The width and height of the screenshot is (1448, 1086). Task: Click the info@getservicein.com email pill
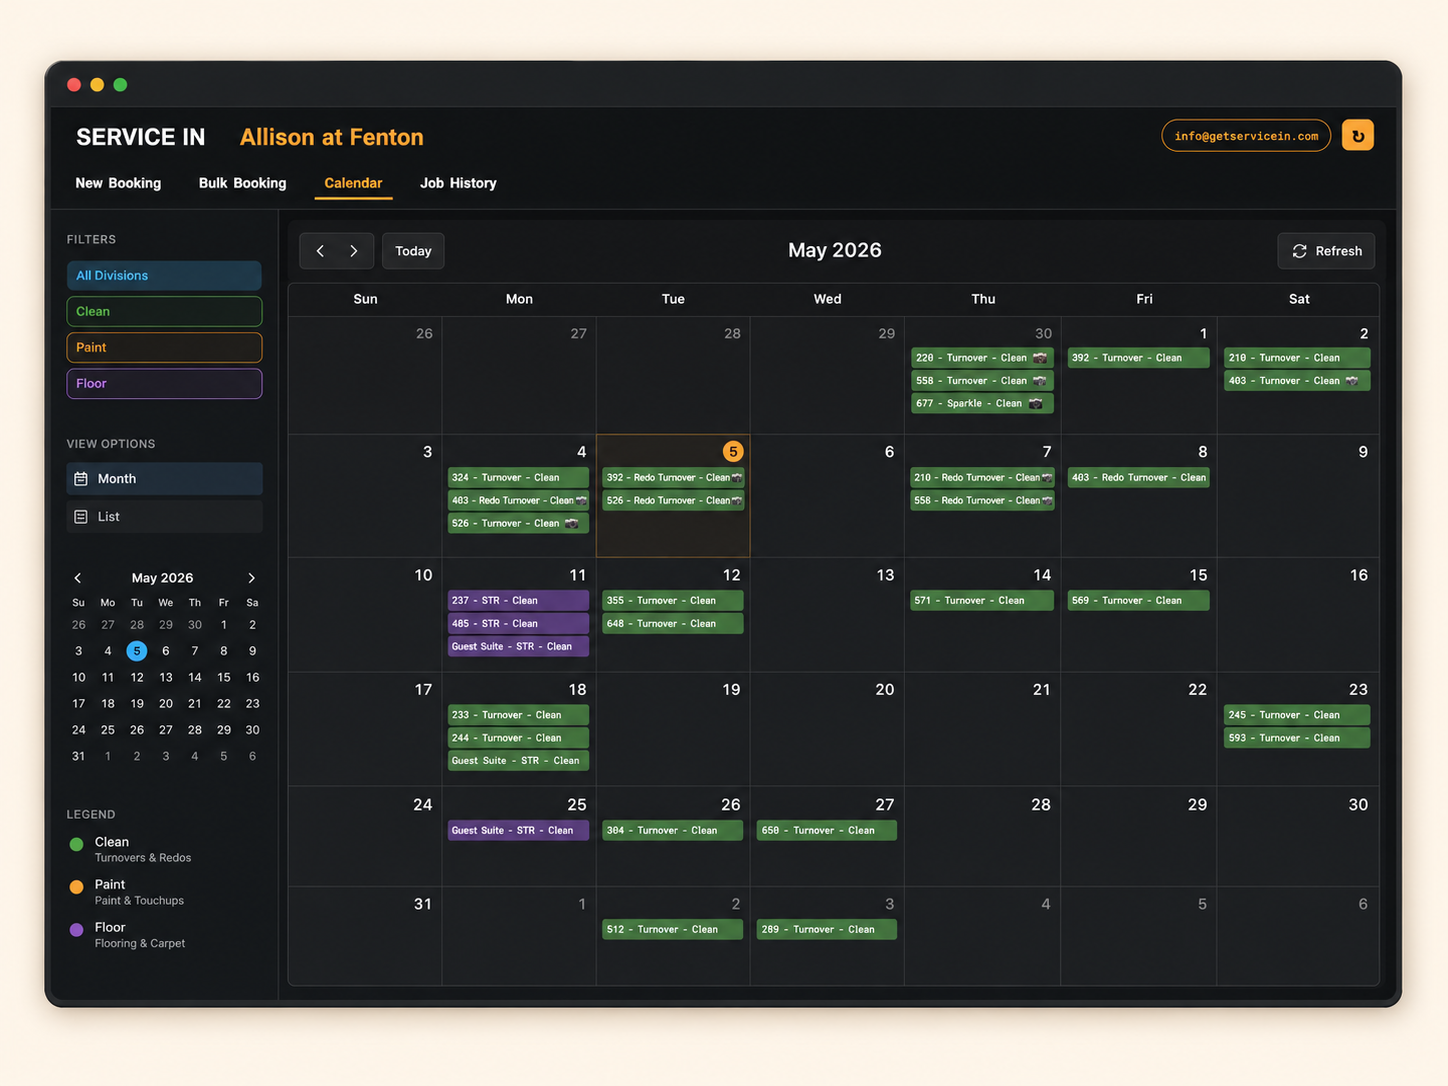tap(1246, 136)
